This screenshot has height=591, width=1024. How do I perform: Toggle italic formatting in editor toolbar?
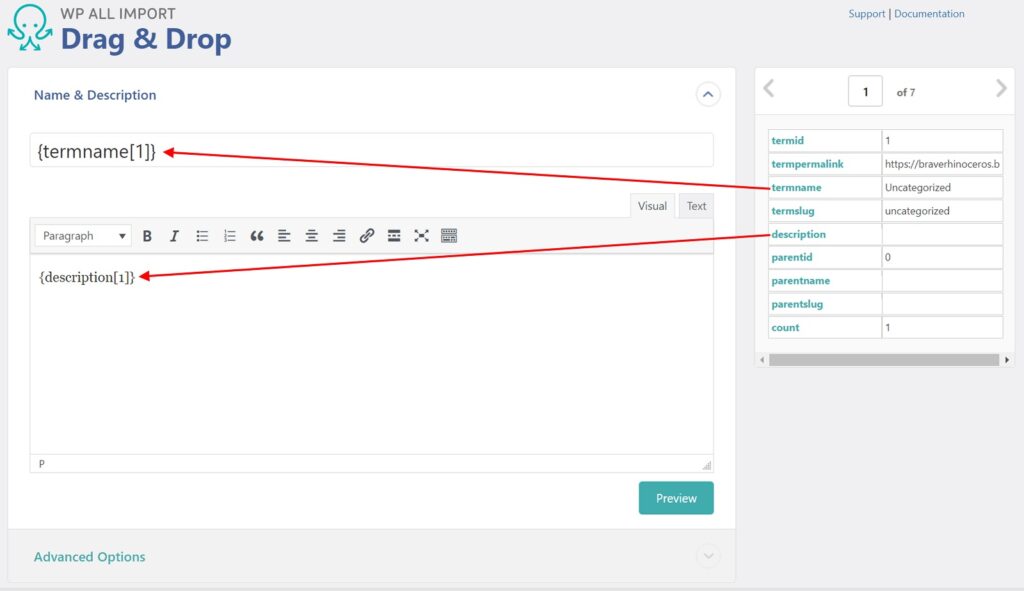point(174,236)
